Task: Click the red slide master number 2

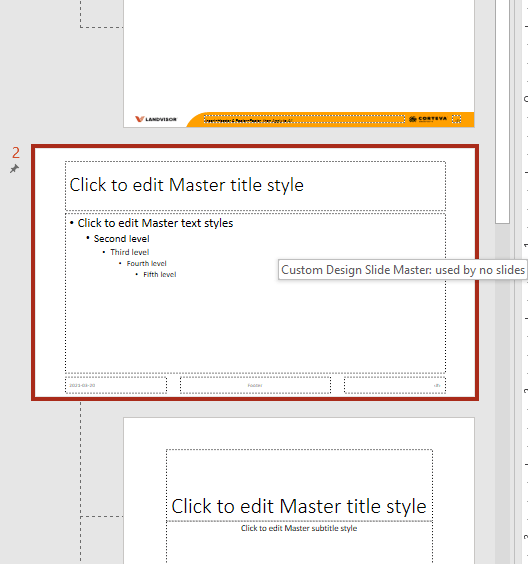Action: click(16, 153)
